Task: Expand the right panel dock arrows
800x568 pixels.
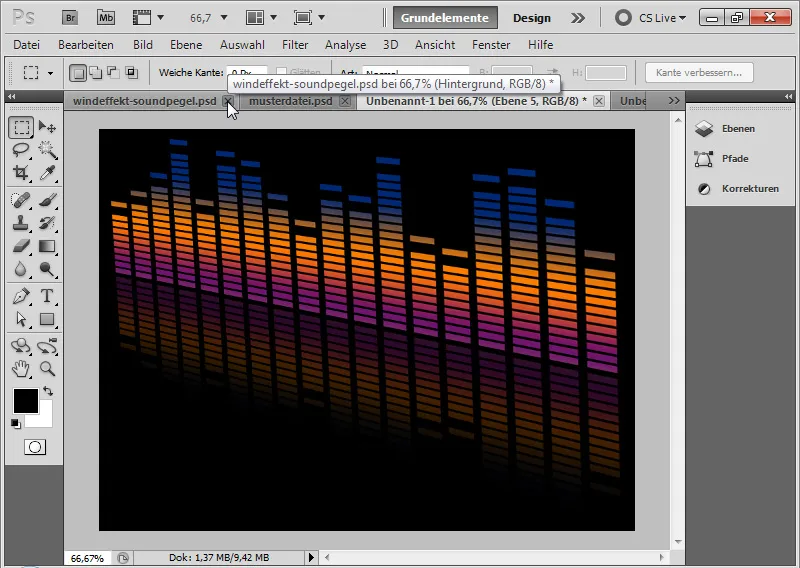Action: point(788,96)
